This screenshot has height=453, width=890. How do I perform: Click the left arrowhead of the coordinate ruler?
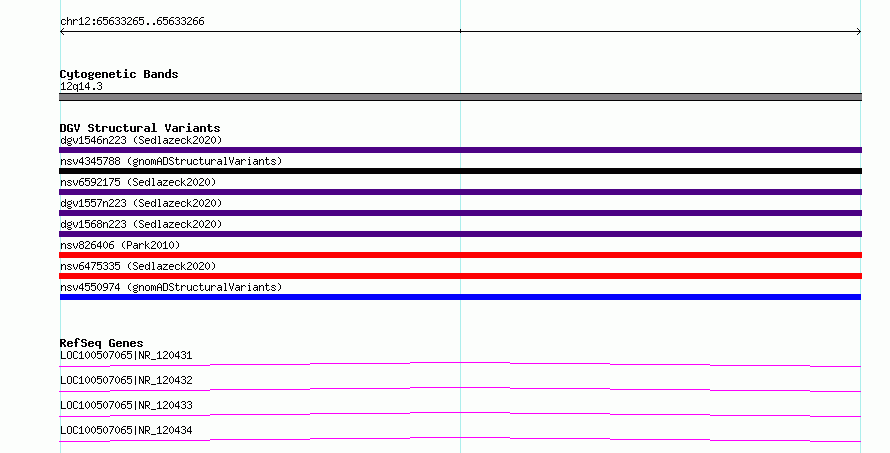click(x=62, y=32)
